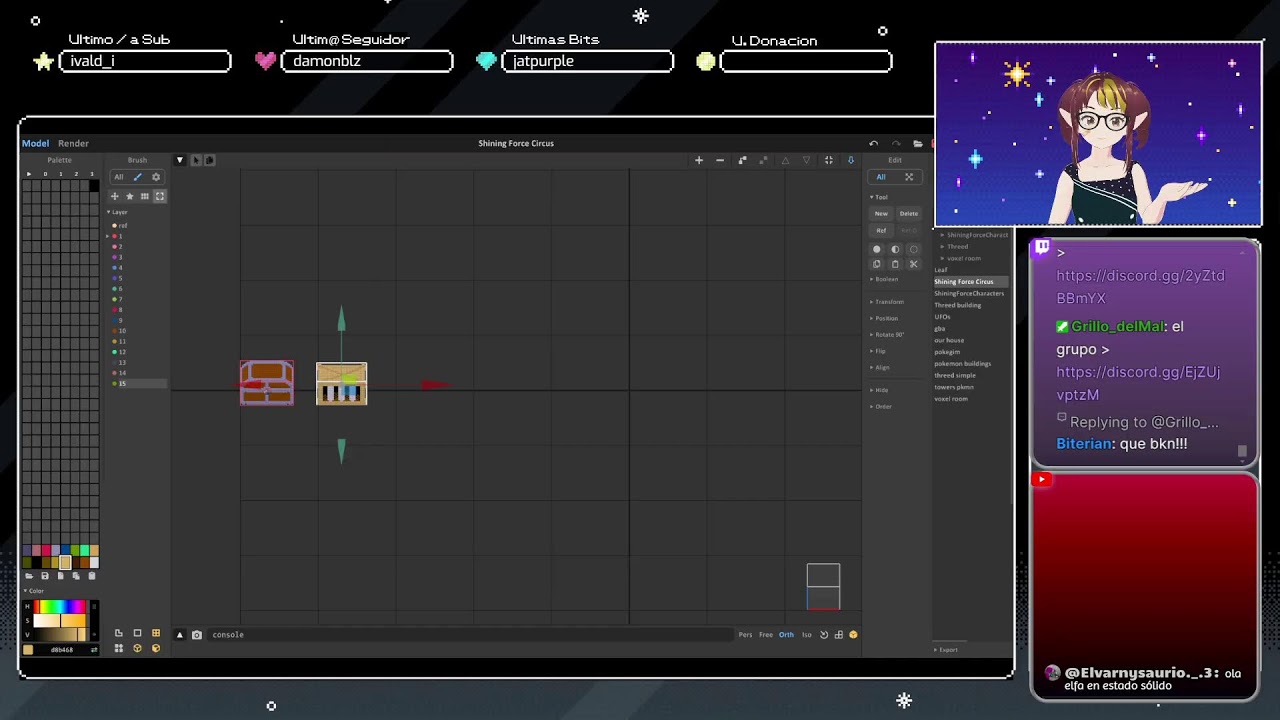Adjust the saturation S color slider
Screen dimensions: 1280x720
60,621
